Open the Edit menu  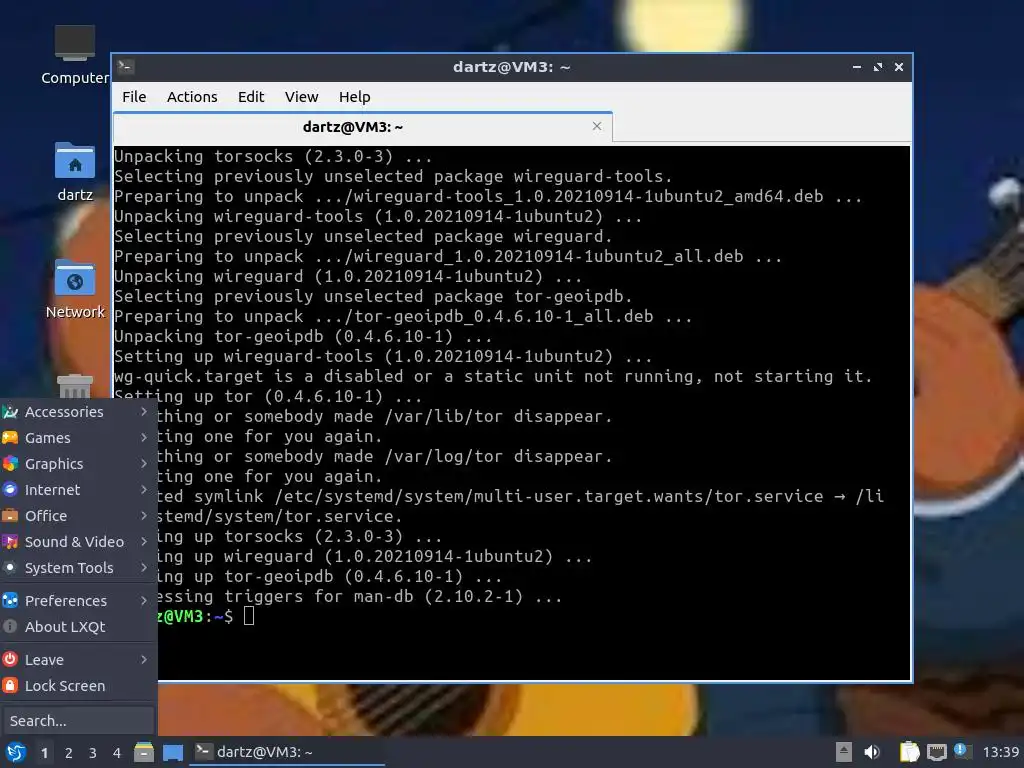pyautogui.click(x=251, y=97)
